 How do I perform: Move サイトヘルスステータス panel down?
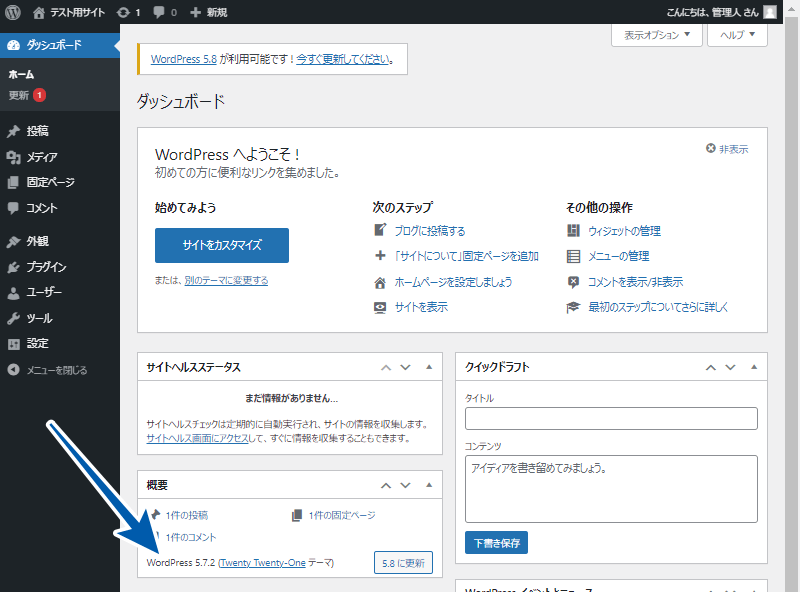point(406,367)
